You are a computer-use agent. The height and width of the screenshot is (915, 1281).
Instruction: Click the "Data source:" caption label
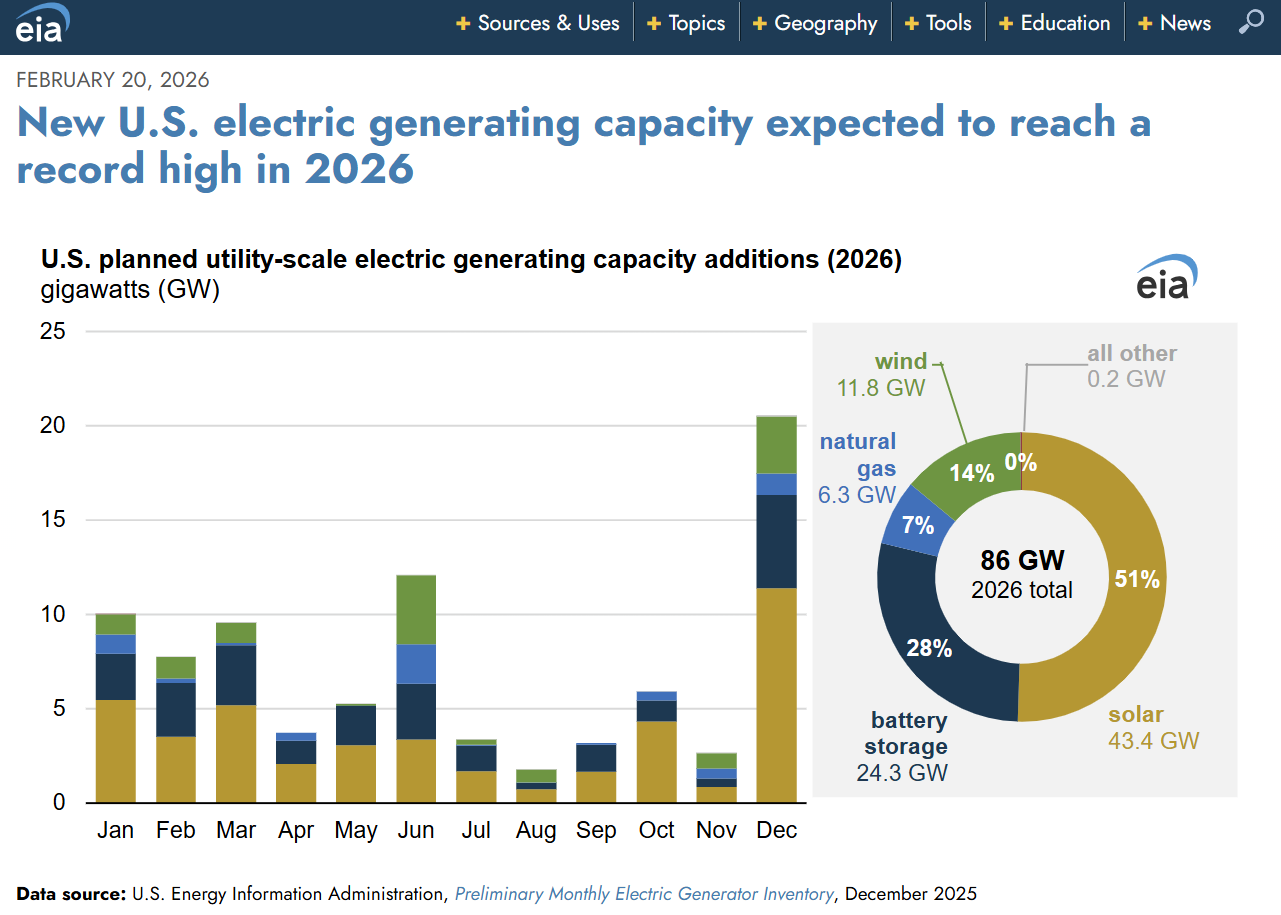71,894
